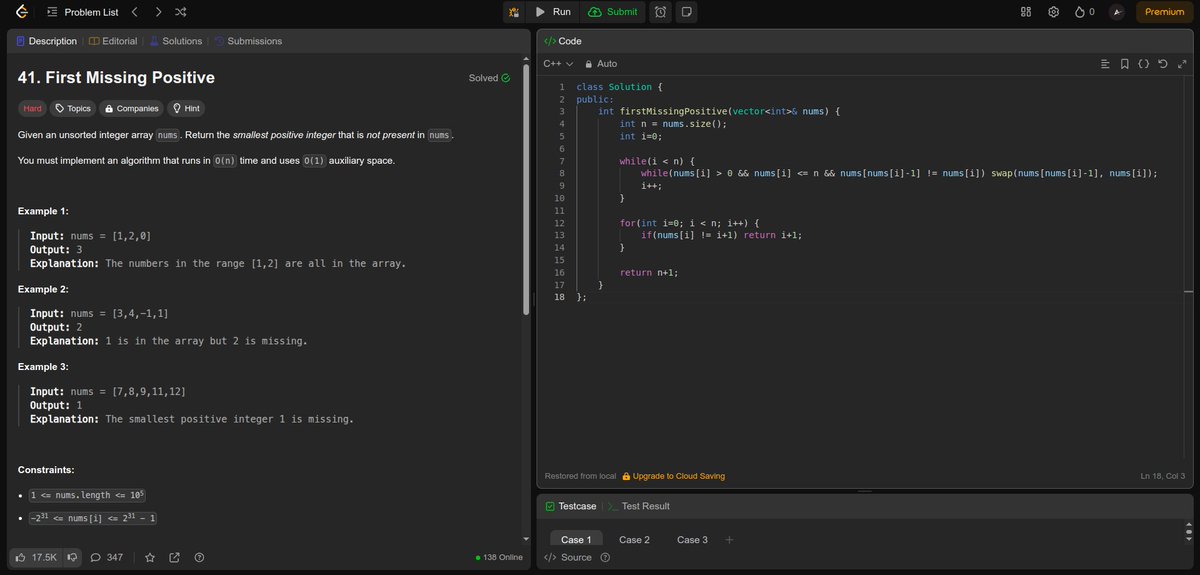Open the debugger bug icon
1200x575 pixels.
point(514,12)
